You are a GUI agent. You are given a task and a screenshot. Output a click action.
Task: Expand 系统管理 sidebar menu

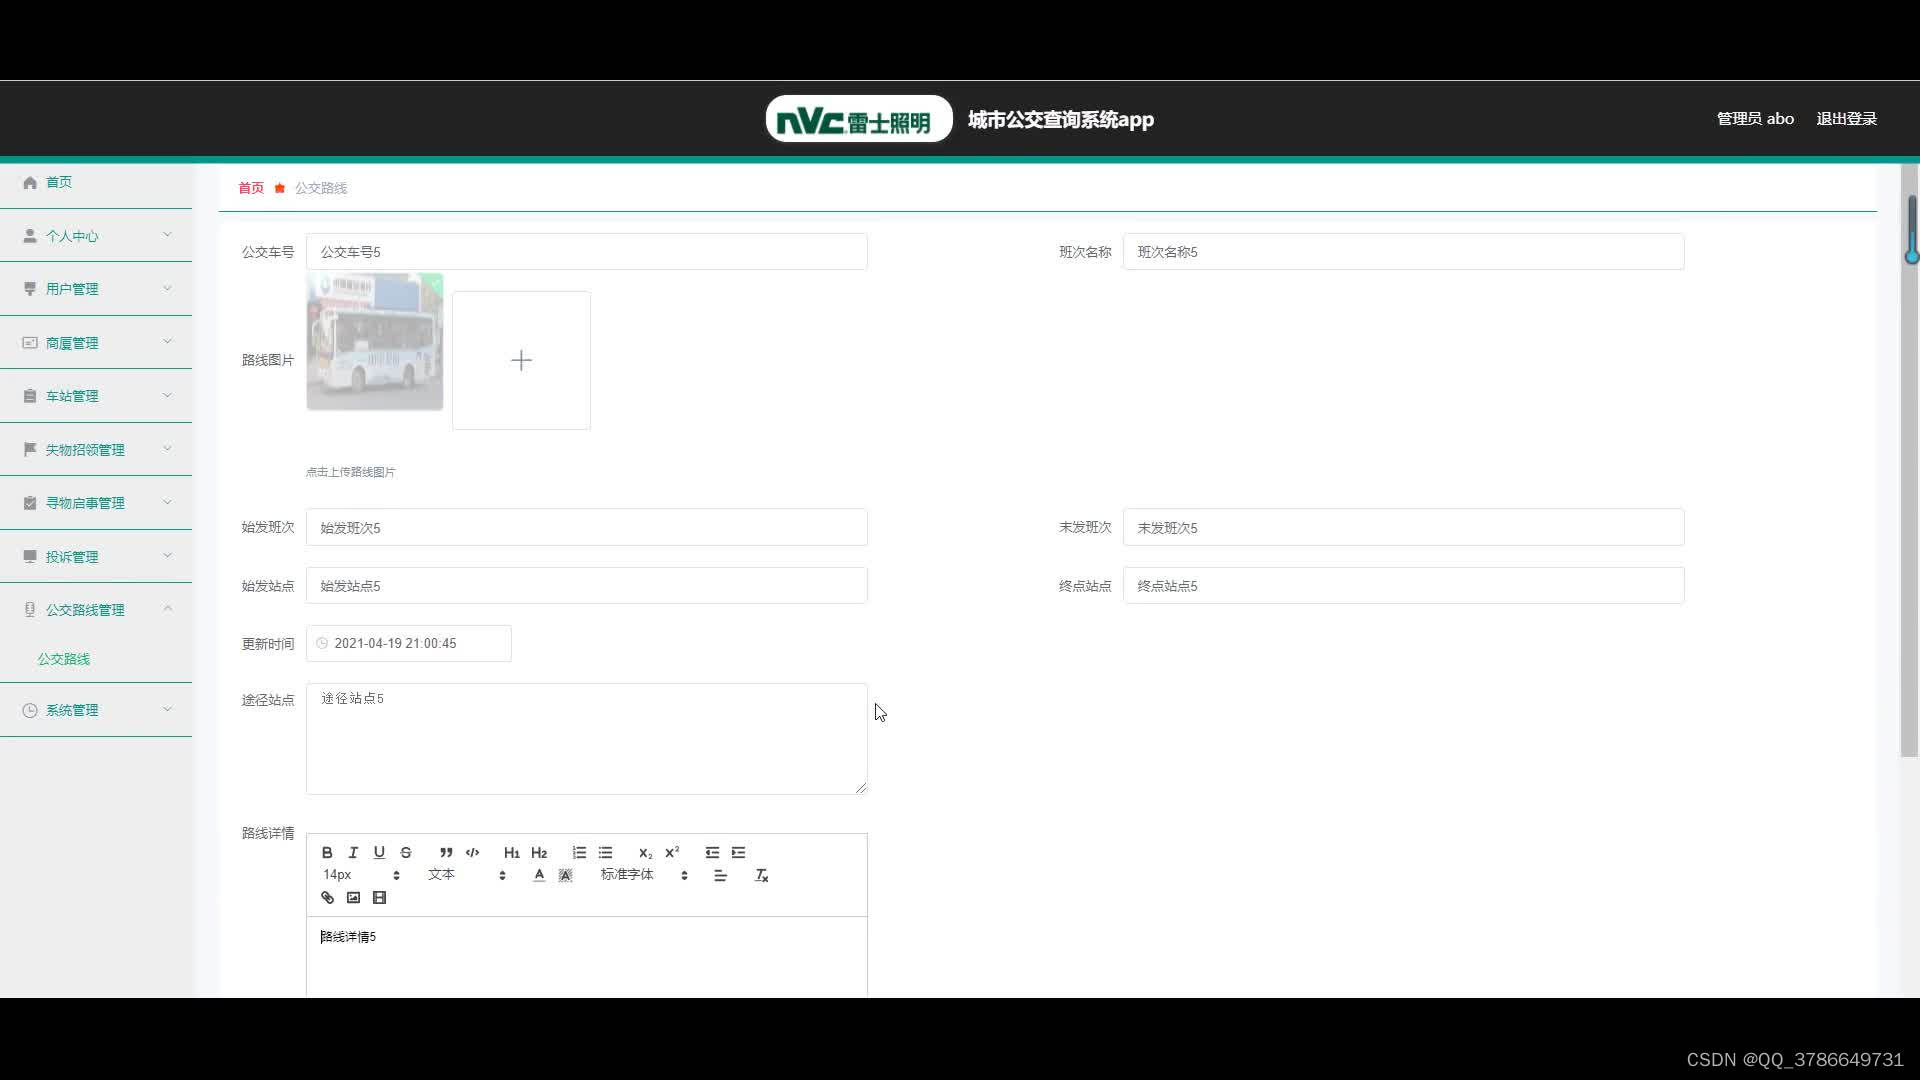(x=96, y=710)
